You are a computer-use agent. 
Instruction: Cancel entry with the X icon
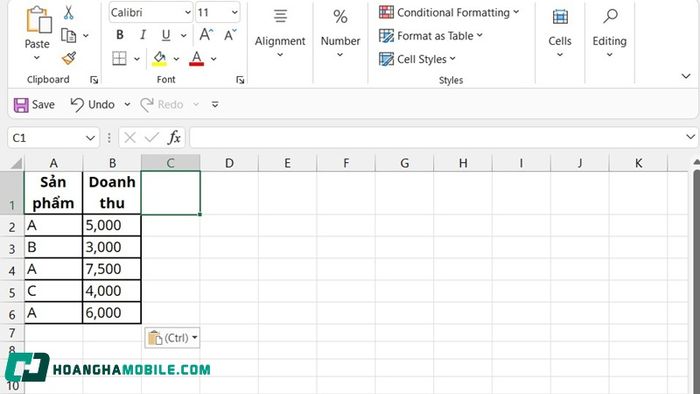point(130,138)
